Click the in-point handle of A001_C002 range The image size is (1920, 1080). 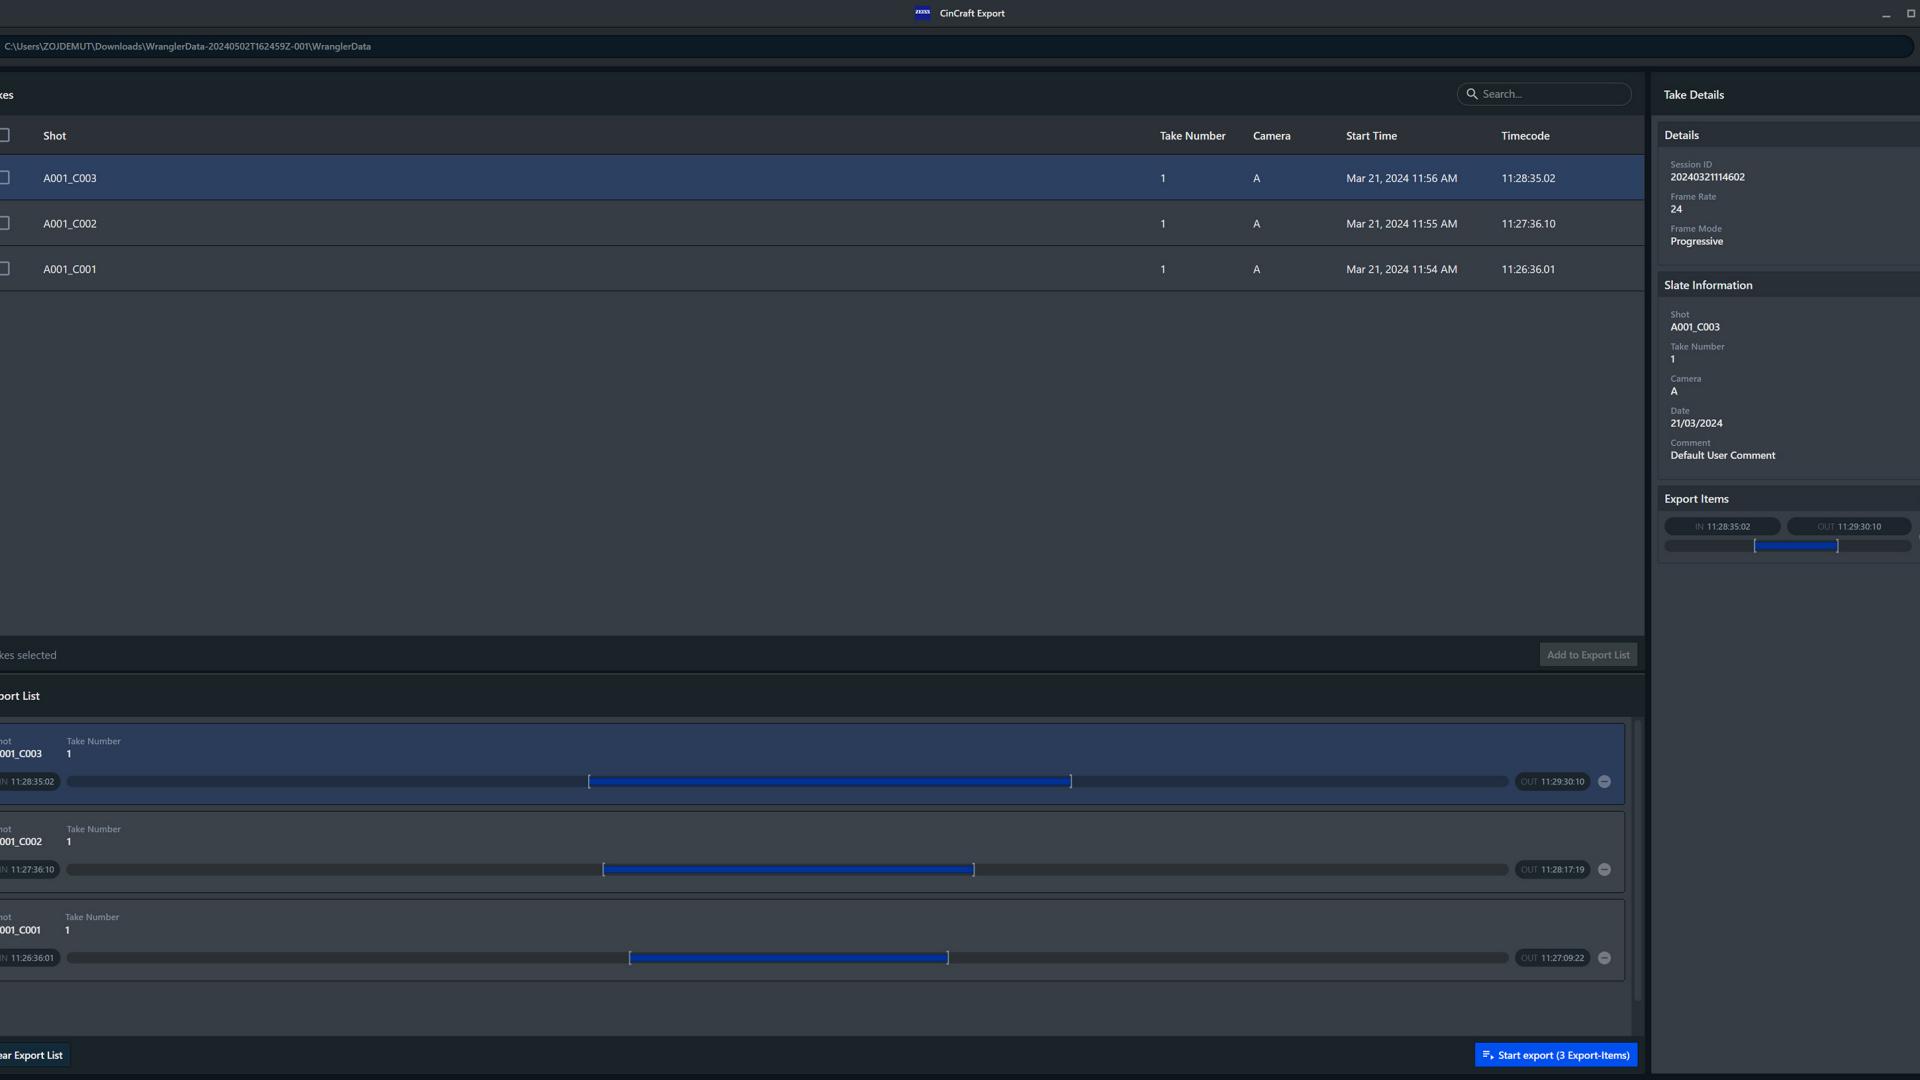pos(603,870)
